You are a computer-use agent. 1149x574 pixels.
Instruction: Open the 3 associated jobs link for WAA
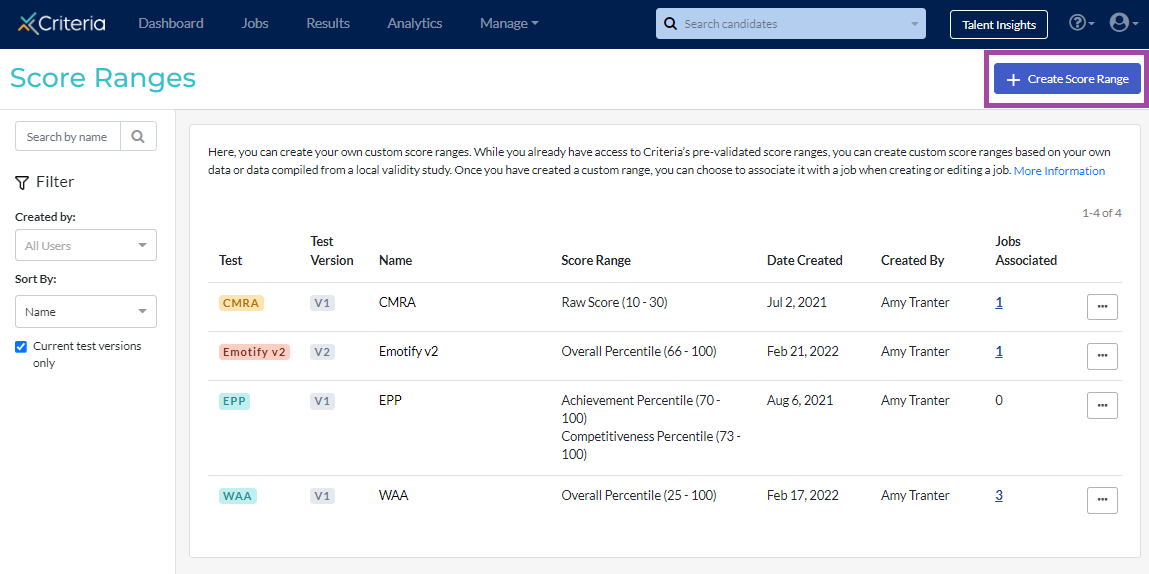click(999, 496)
